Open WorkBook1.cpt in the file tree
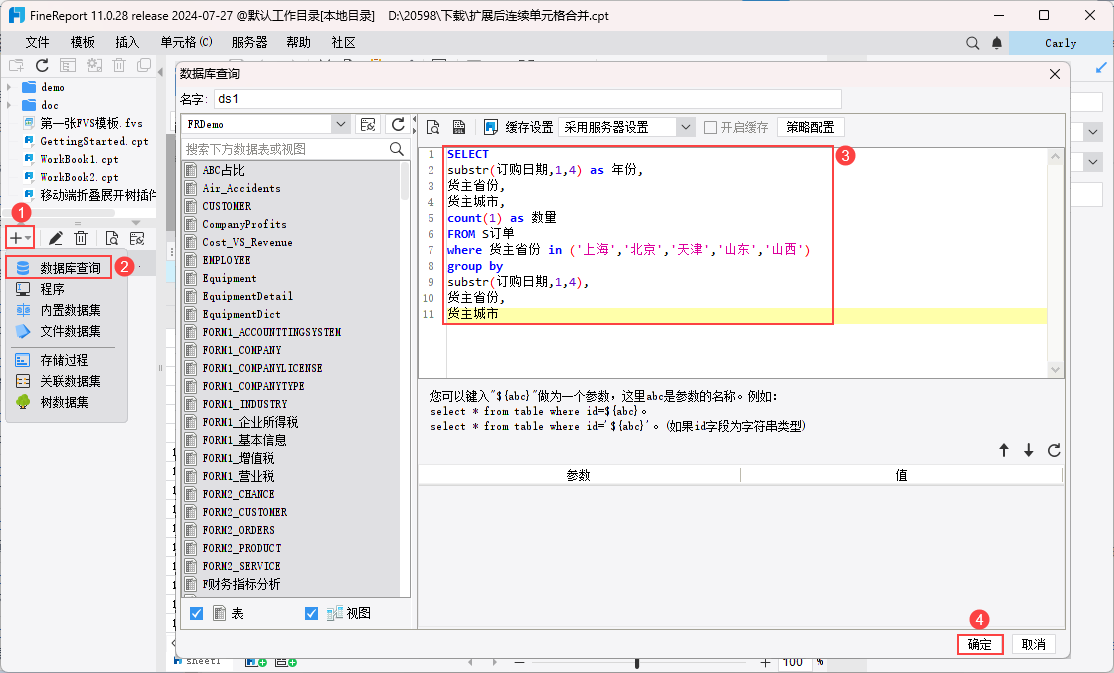 [80, 159]
